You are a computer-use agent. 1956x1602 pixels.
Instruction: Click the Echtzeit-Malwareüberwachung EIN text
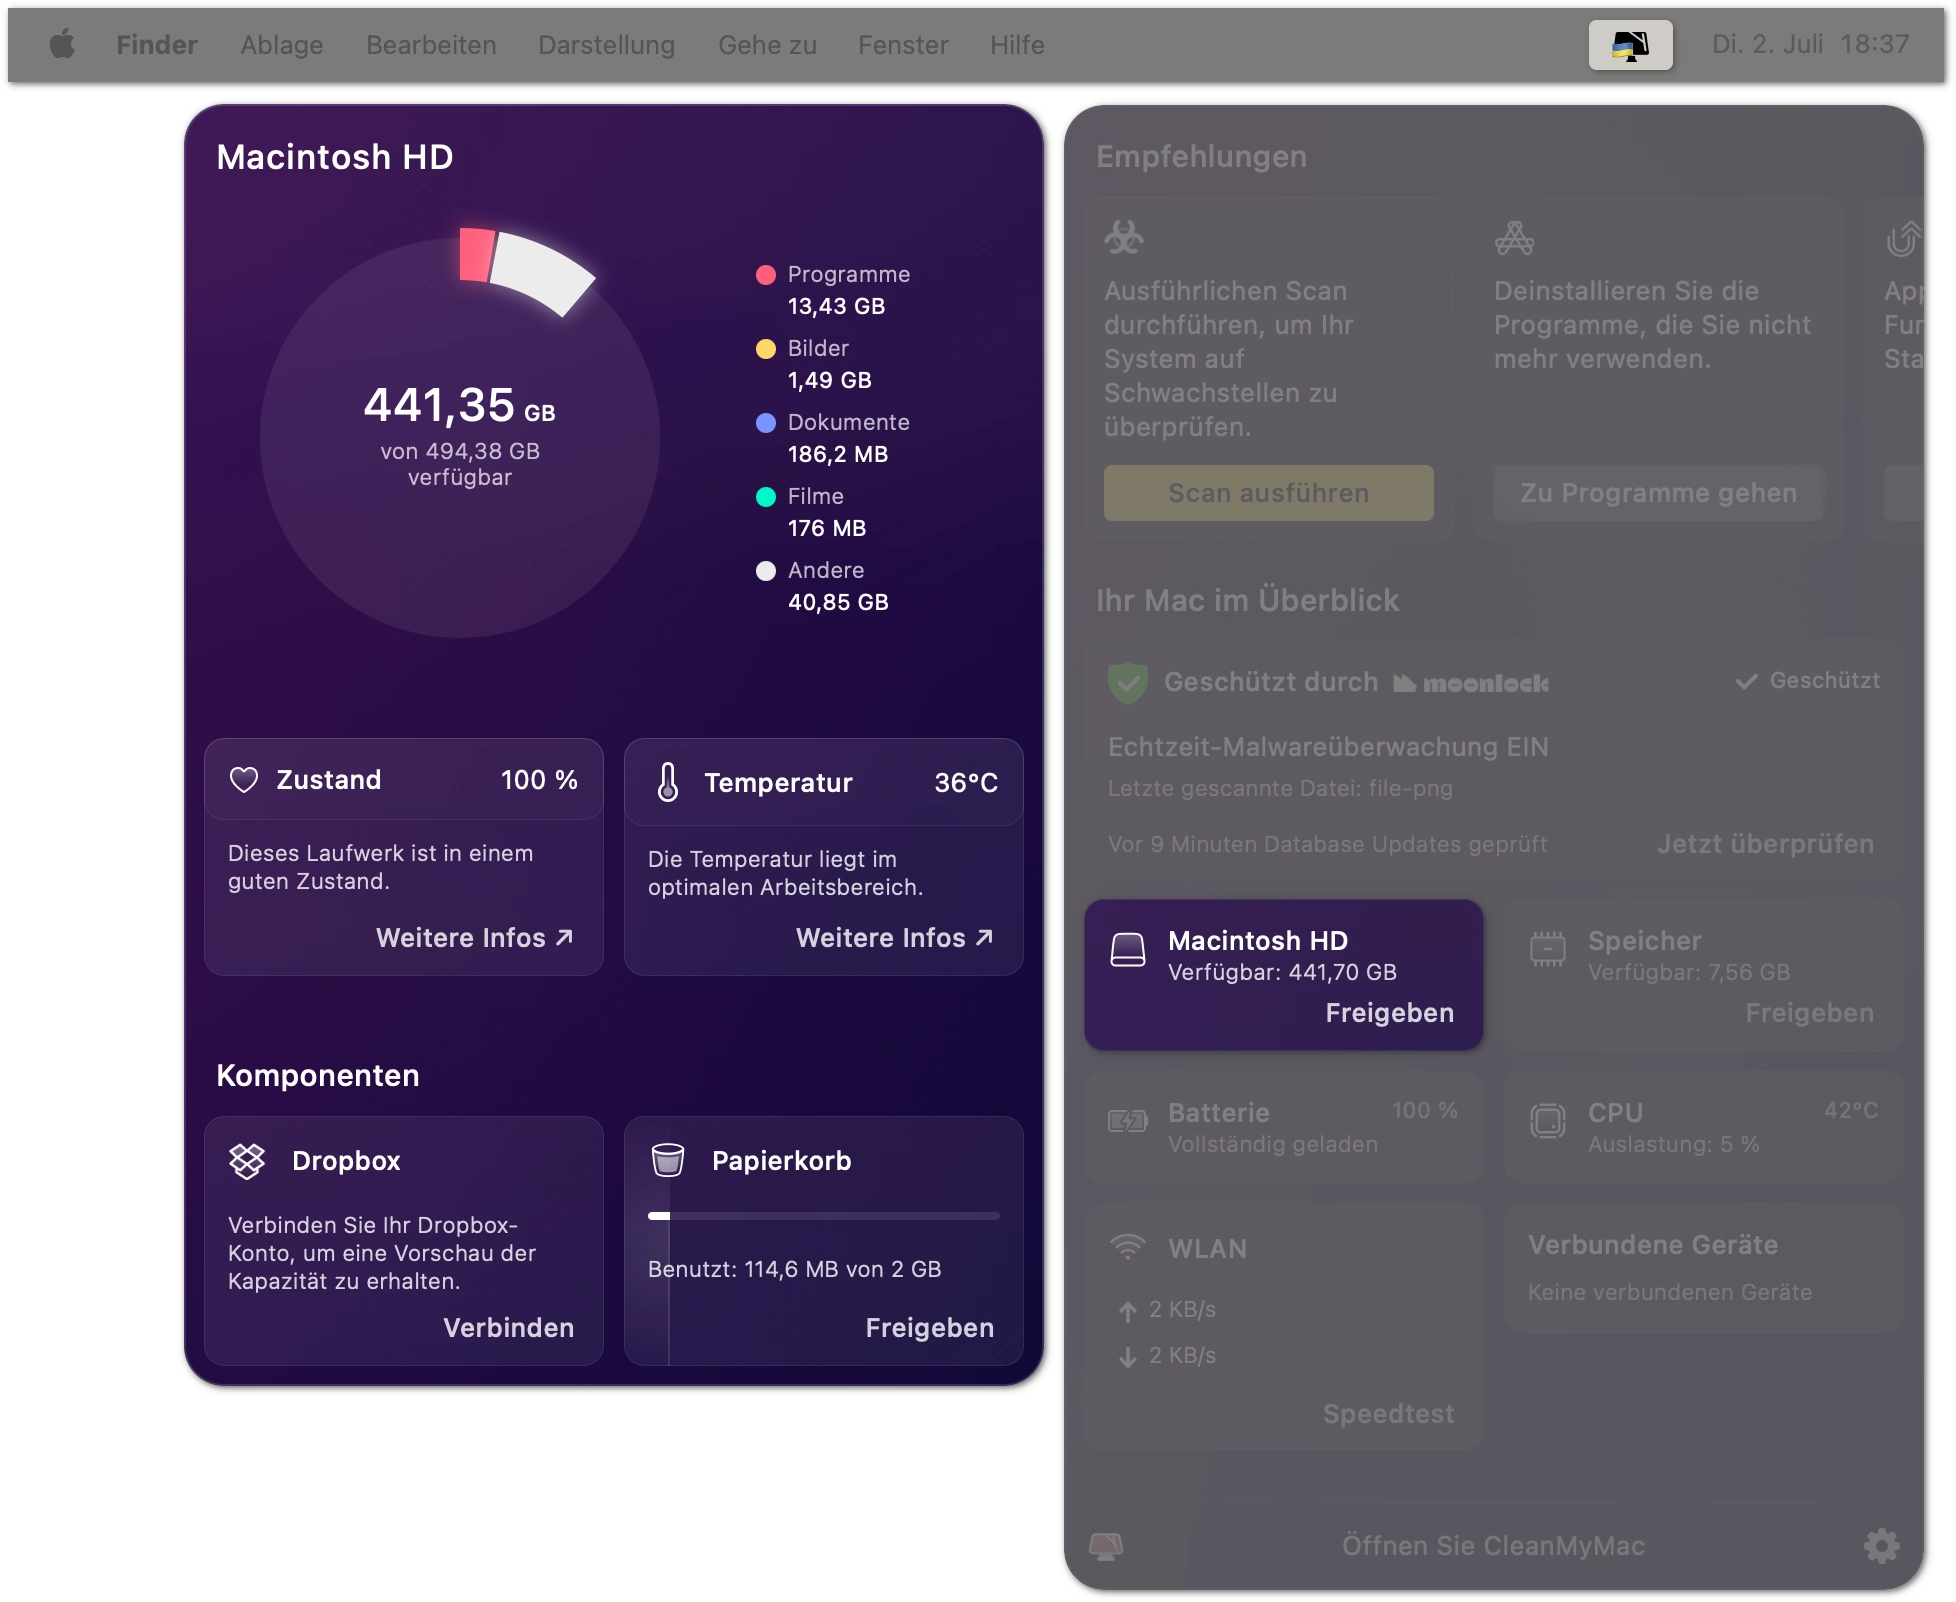tap(1328, 747)
